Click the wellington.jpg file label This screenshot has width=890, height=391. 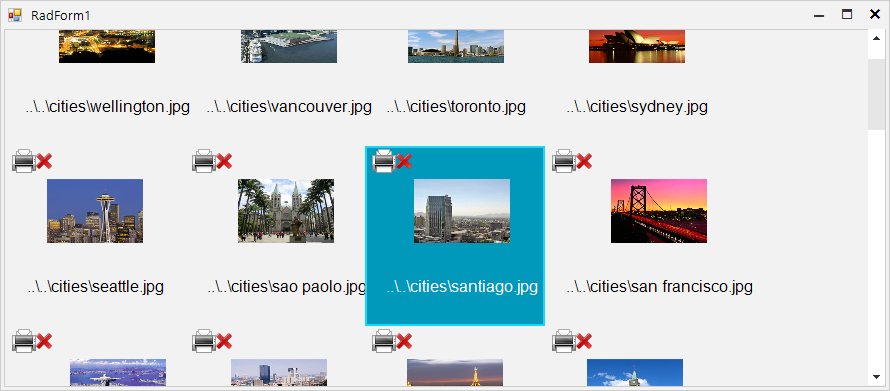pos(108,107)
